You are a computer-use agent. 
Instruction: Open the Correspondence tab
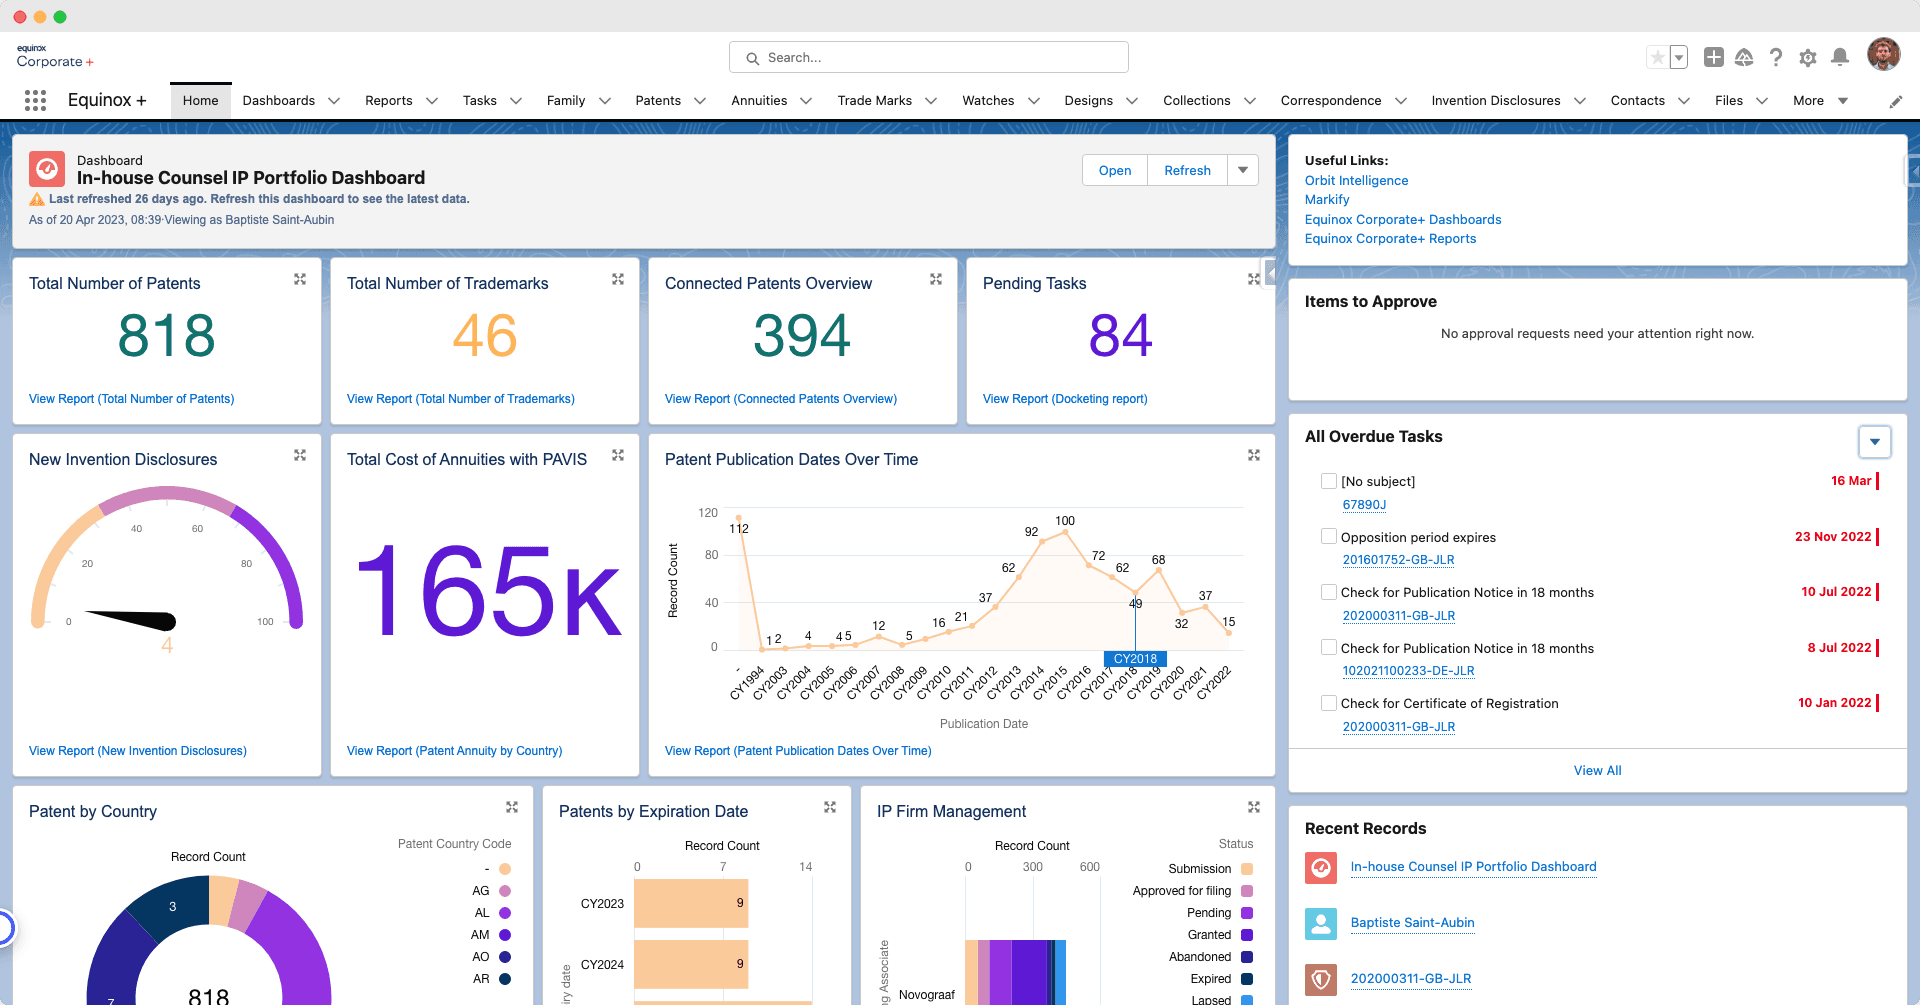pos(1331,101)
